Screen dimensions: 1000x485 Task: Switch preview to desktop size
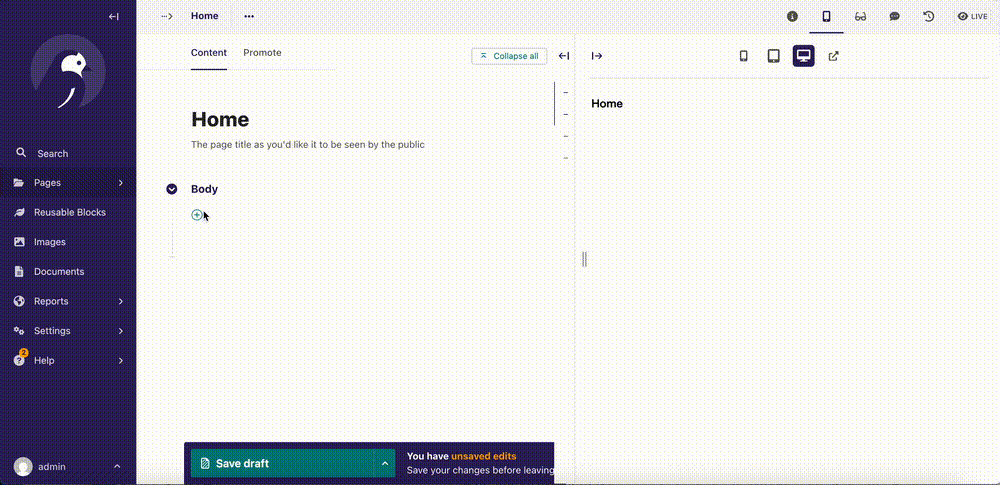coord(803,56)
